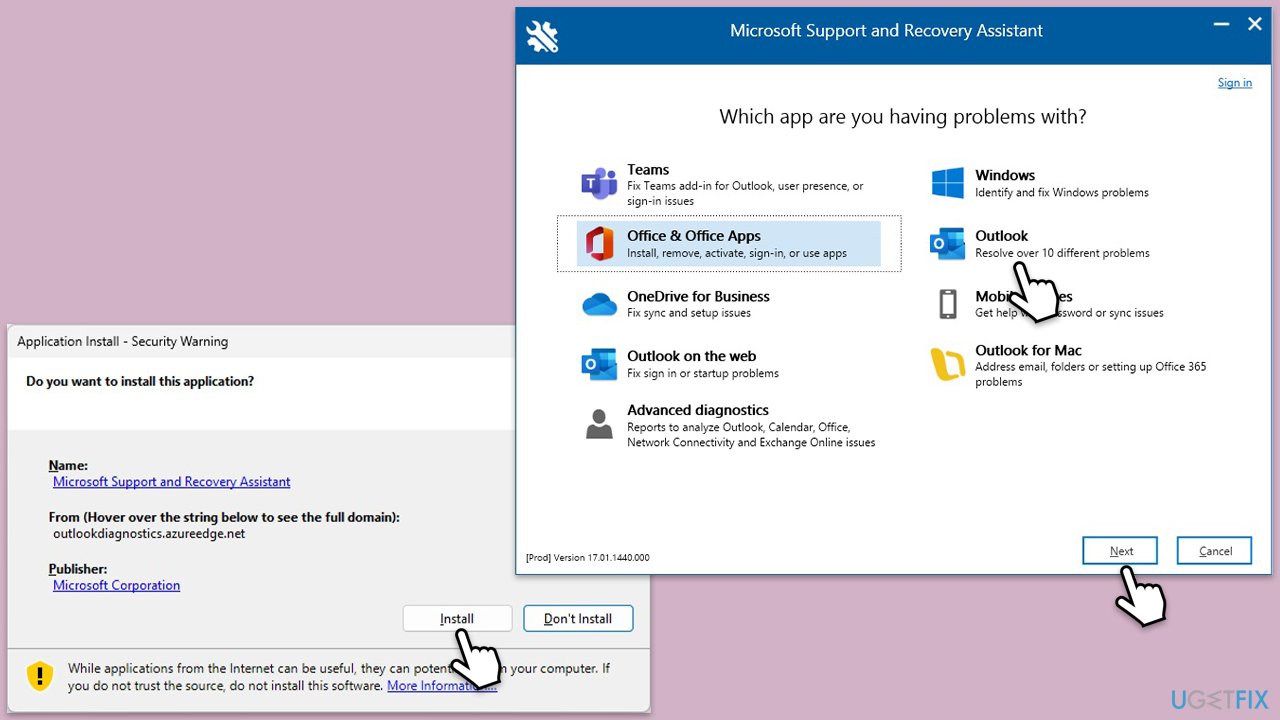
Task: Click 'Fix sign in or startup problems' description
Action: click(703, 373)
